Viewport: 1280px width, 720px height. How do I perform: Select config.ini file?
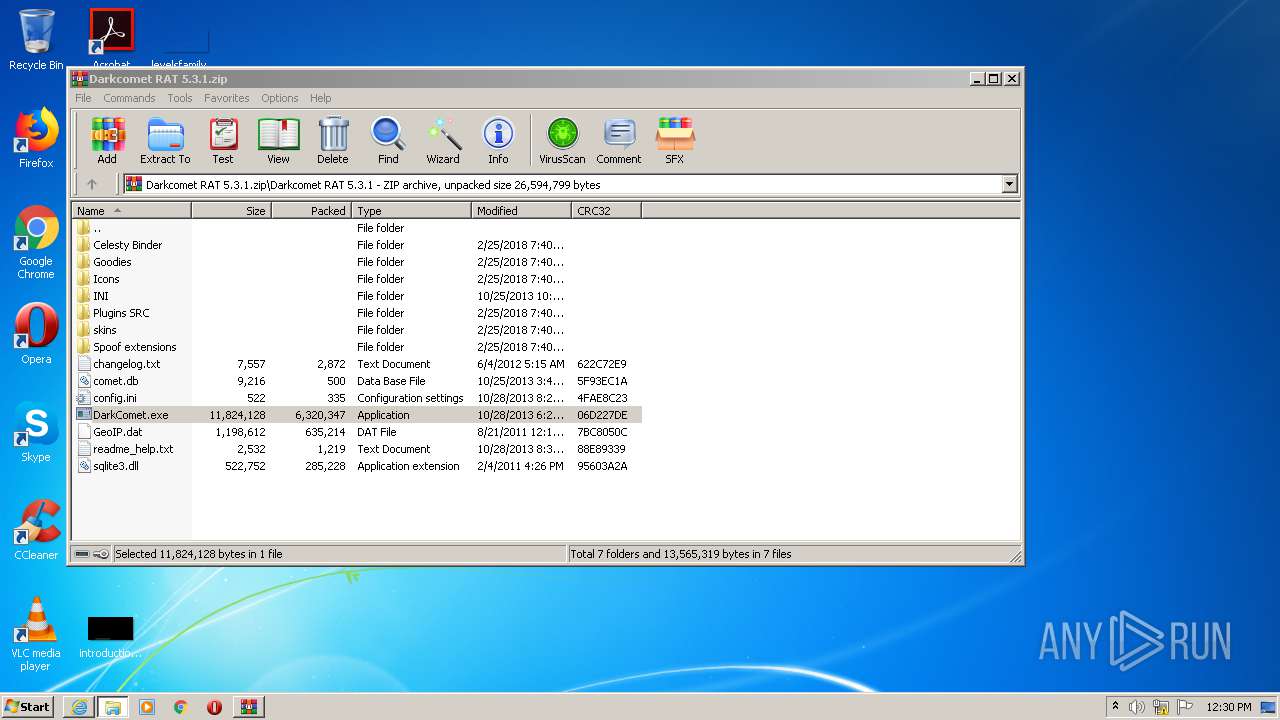coord(114,398)
